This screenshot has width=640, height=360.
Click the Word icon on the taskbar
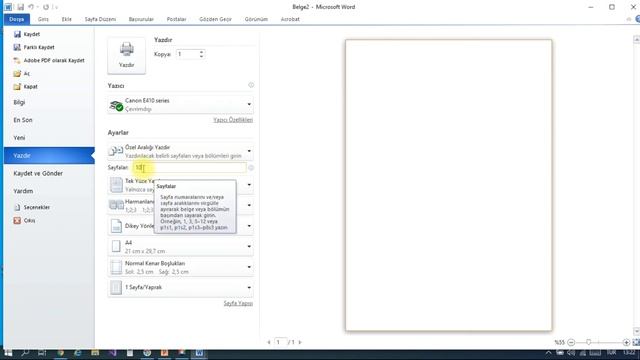(199, 353)
